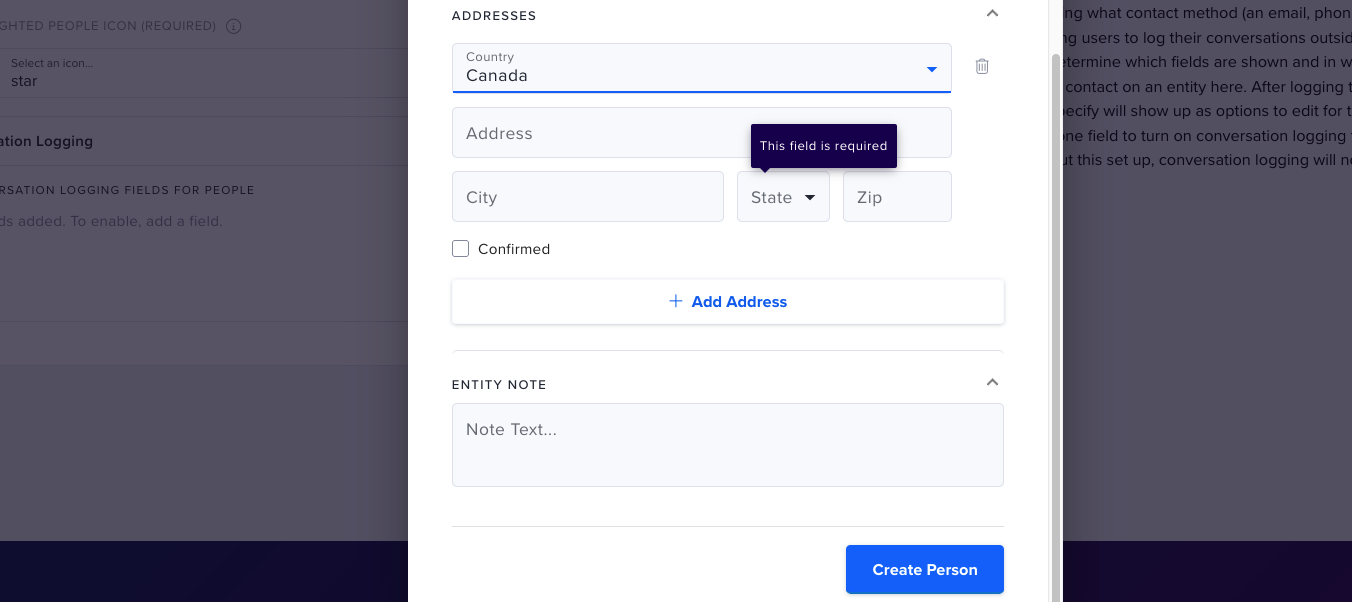Click into the City field
Screen dimensions: 1352x602
click(588, 197)
